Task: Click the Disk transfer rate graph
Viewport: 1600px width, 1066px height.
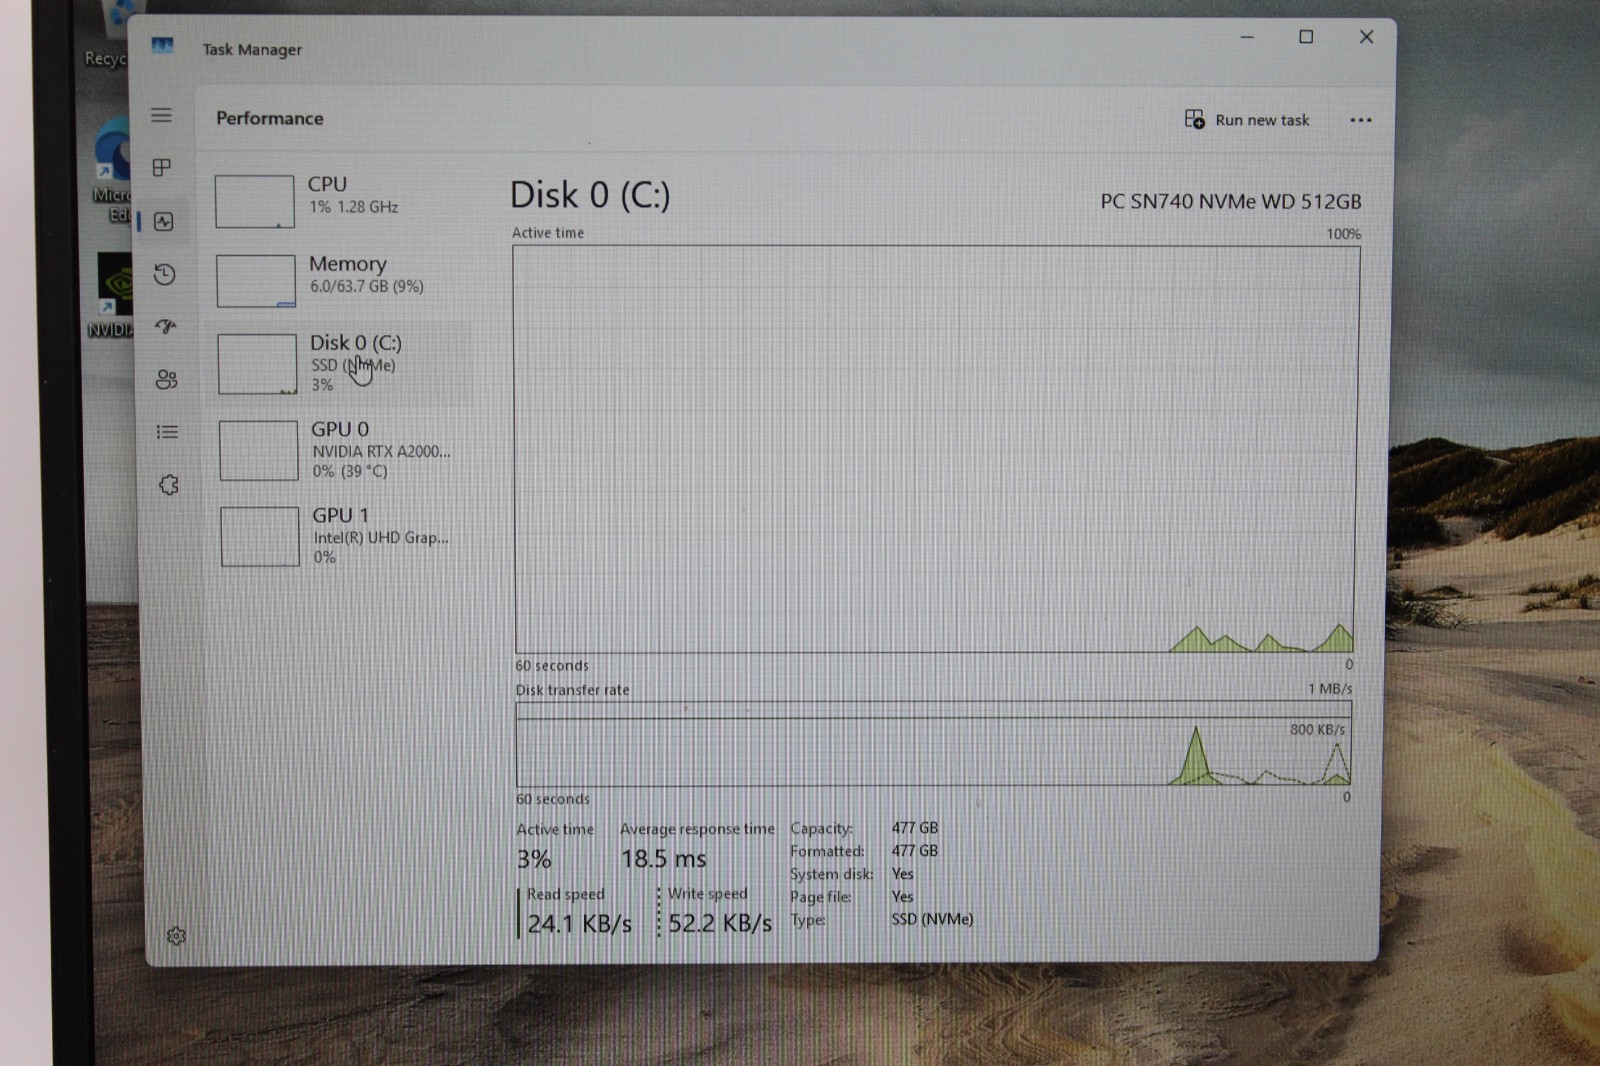Action: [x=934, y=744]
